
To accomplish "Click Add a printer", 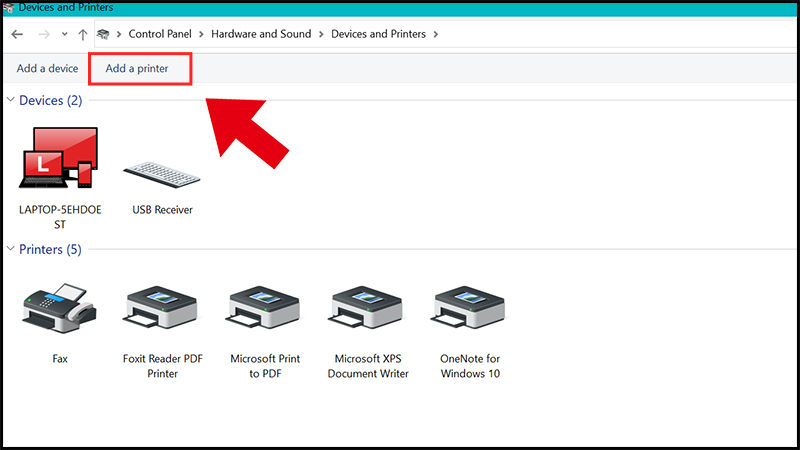I will (137, 68).
